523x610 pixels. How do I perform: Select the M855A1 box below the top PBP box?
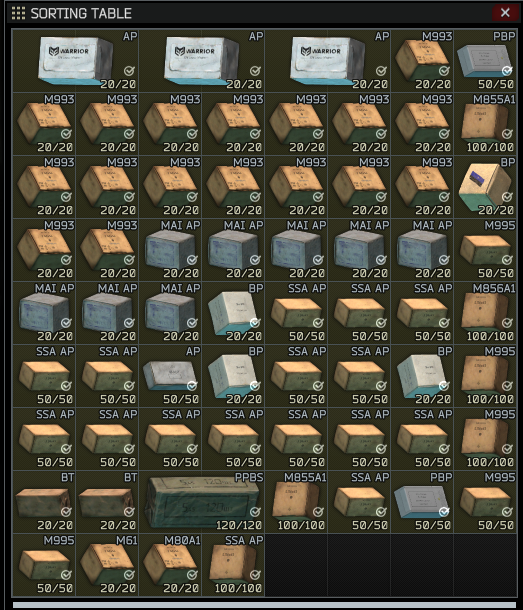pyautogui.click(x=485, y=124)
